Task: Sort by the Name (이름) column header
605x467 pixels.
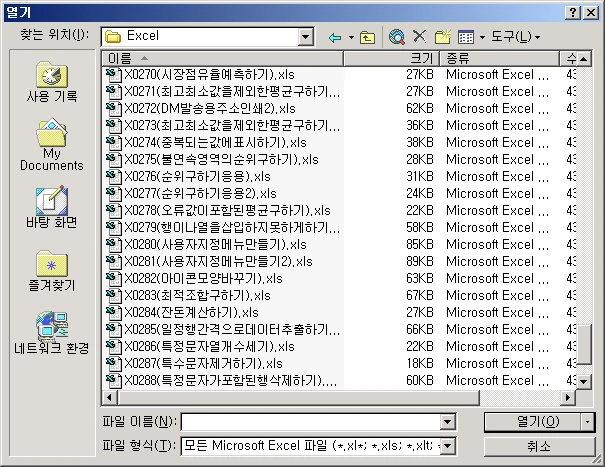Action: tap(223, 59)
